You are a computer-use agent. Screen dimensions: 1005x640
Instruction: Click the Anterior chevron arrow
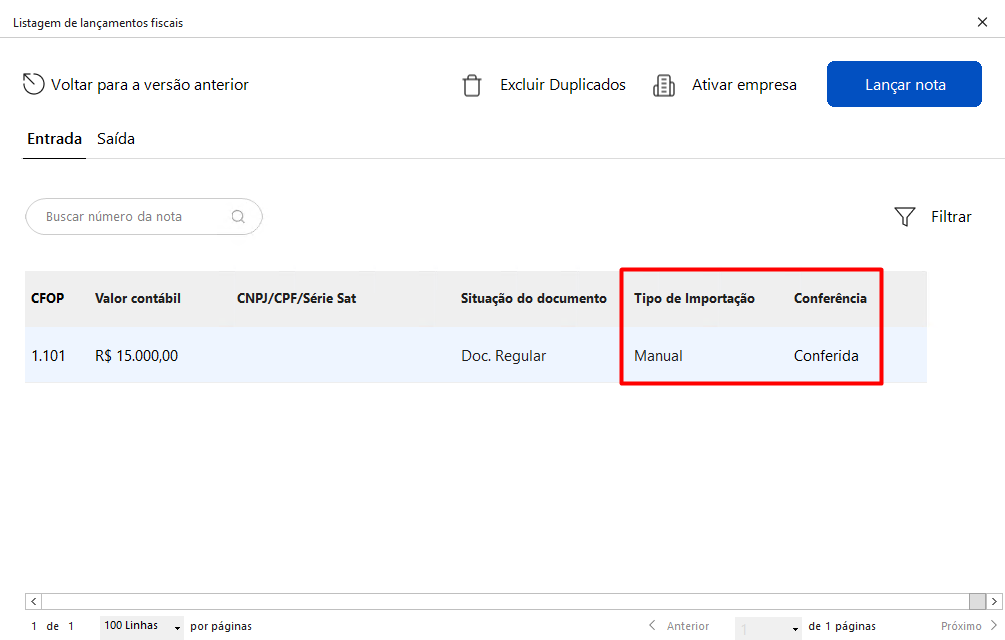click(x=652, y=625)
